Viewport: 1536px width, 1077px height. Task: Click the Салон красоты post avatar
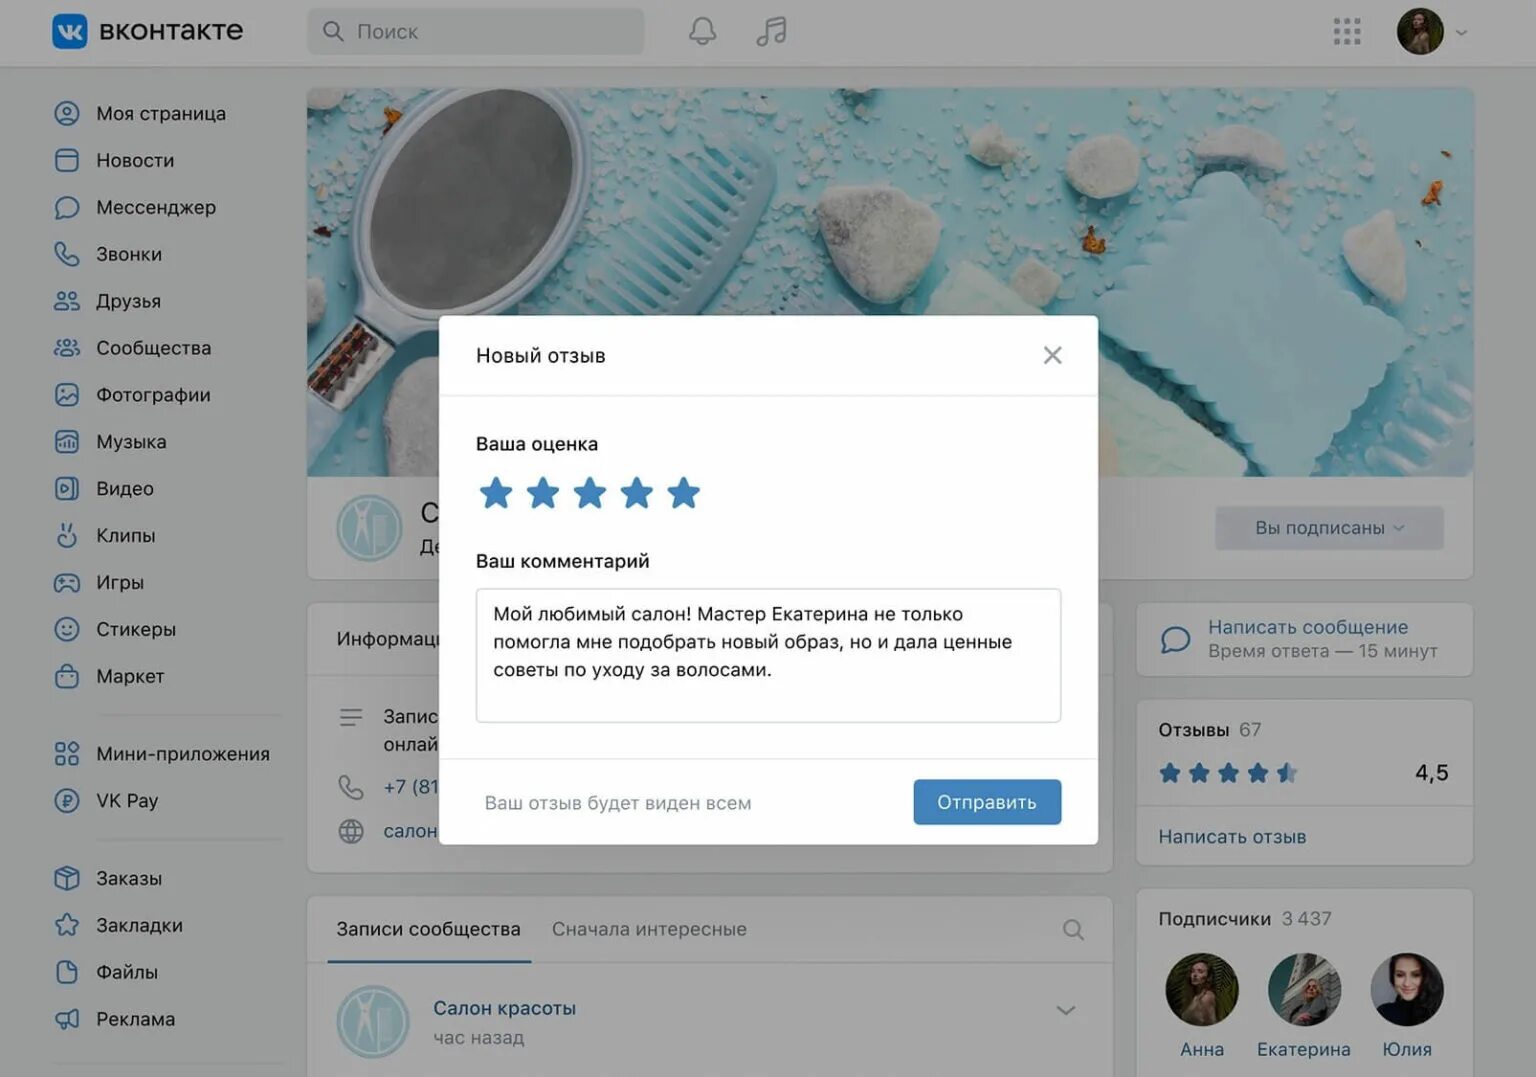373,1022
